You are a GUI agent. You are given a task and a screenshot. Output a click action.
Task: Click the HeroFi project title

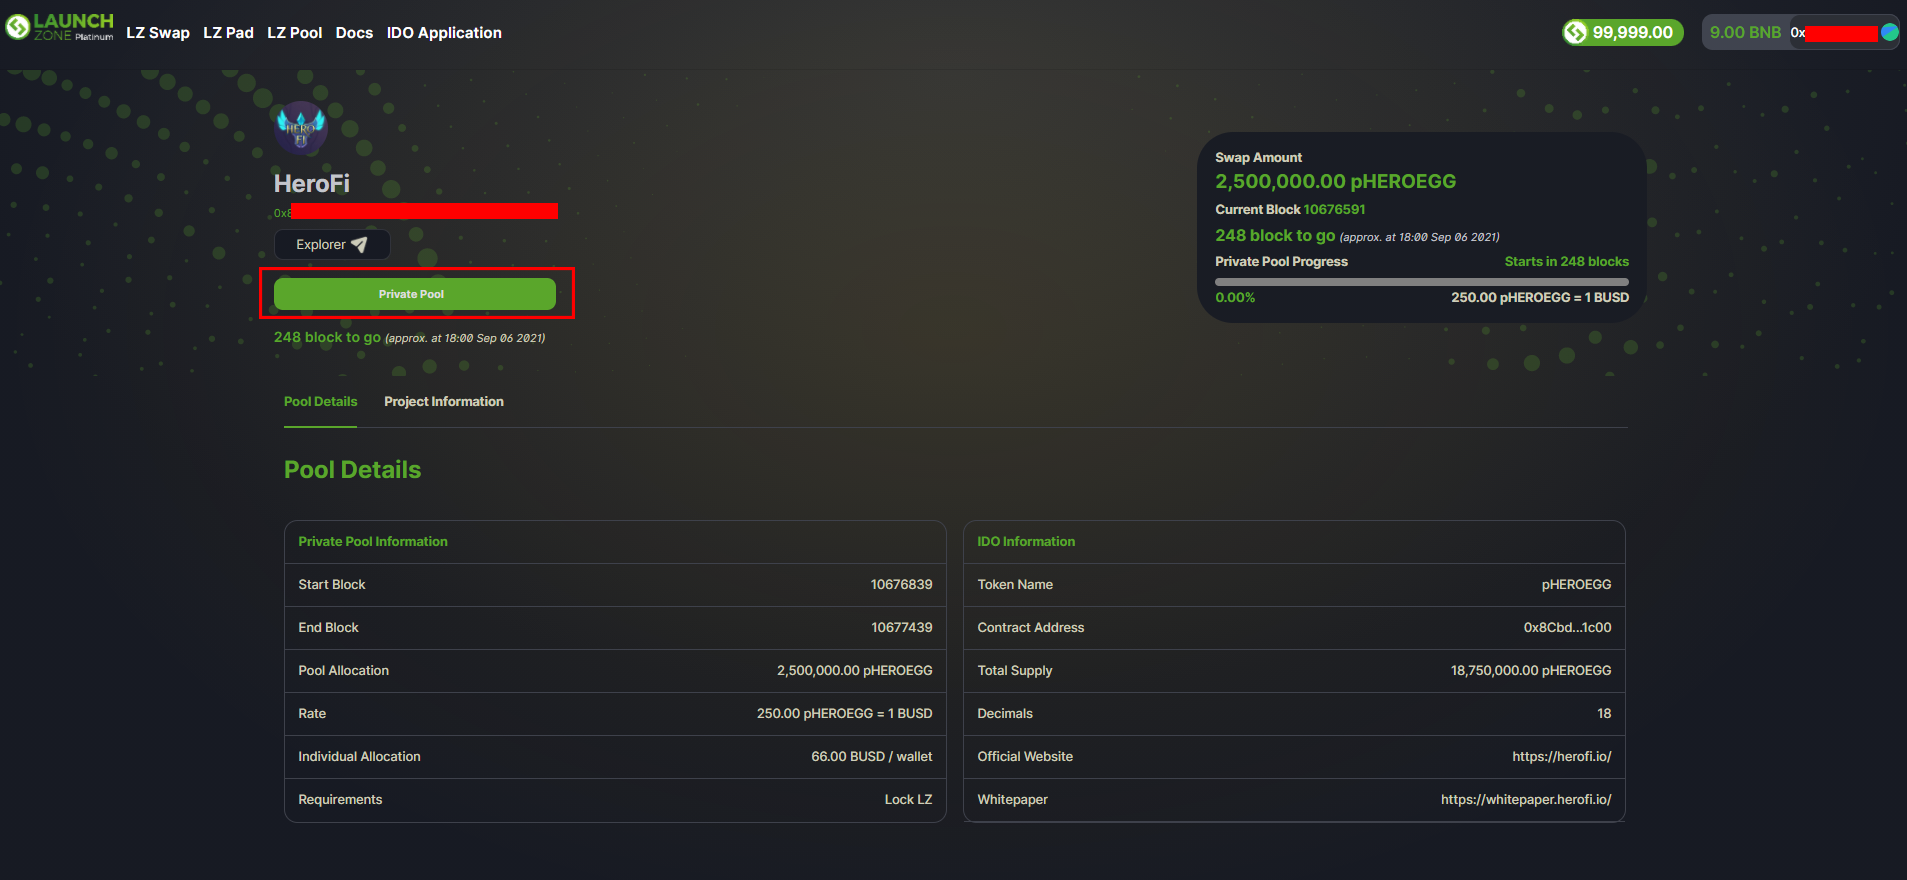click(x=312, y=183)
